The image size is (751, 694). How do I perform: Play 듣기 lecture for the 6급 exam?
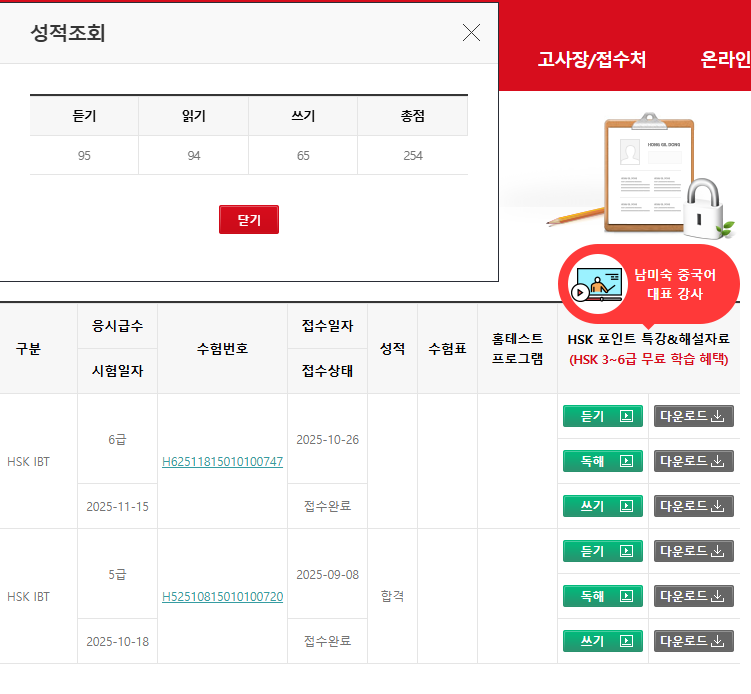(603, 416)
